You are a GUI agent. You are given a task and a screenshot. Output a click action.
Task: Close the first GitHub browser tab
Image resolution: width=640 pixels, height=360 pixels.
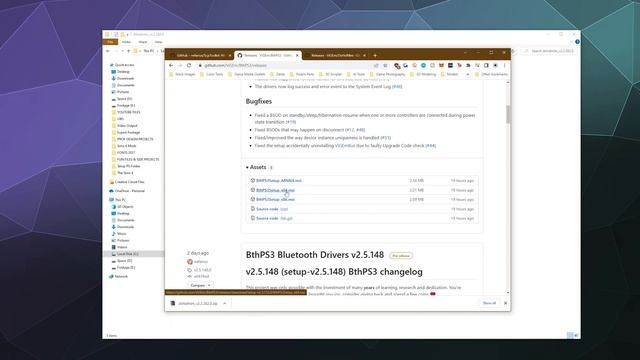[x=230, y=55]
